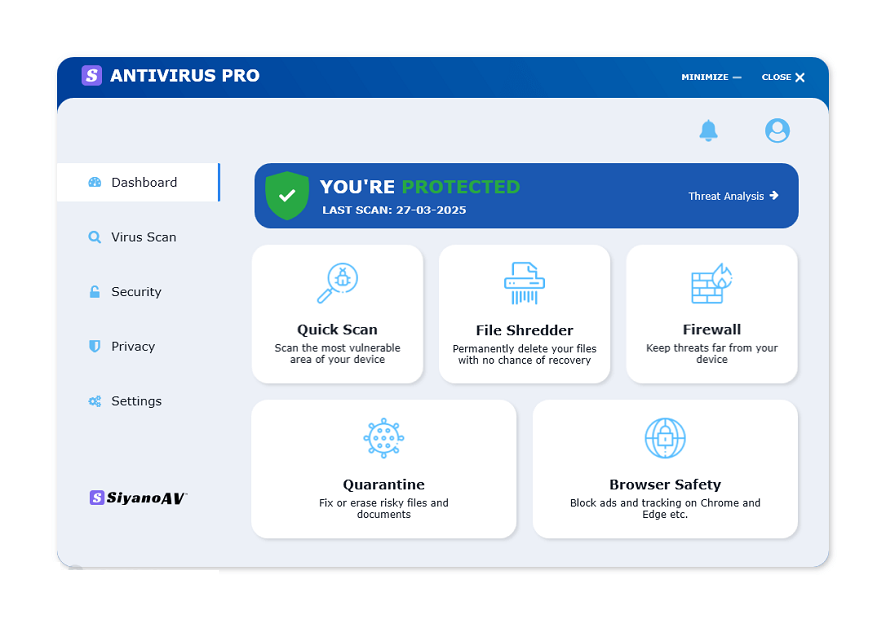Click the SiyanoAV brand logo
Image resolution: width=886 pixels, height=624 pixels.
(137, 497)
